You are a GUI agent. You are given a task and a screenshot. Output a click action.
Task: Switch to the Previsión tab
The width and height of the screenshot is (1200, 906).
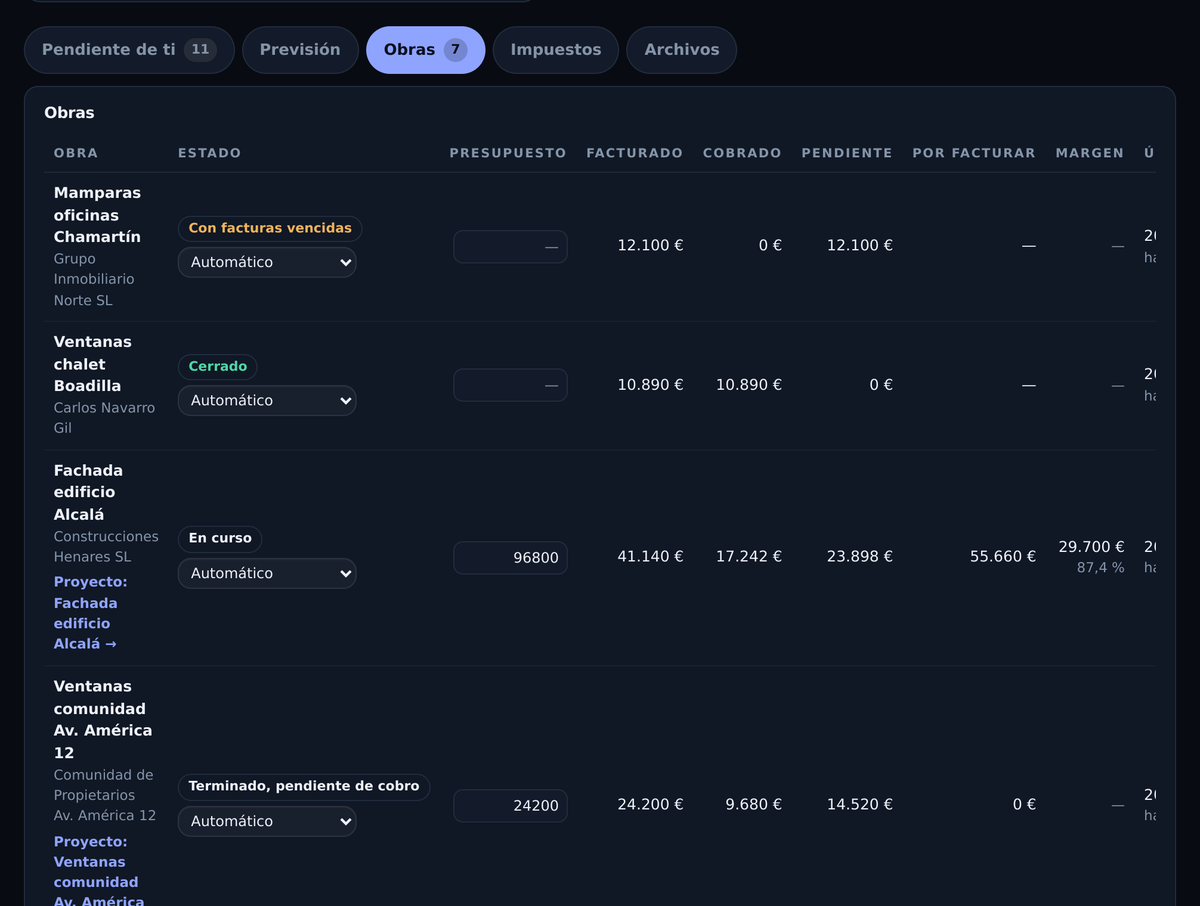[300, 50]
